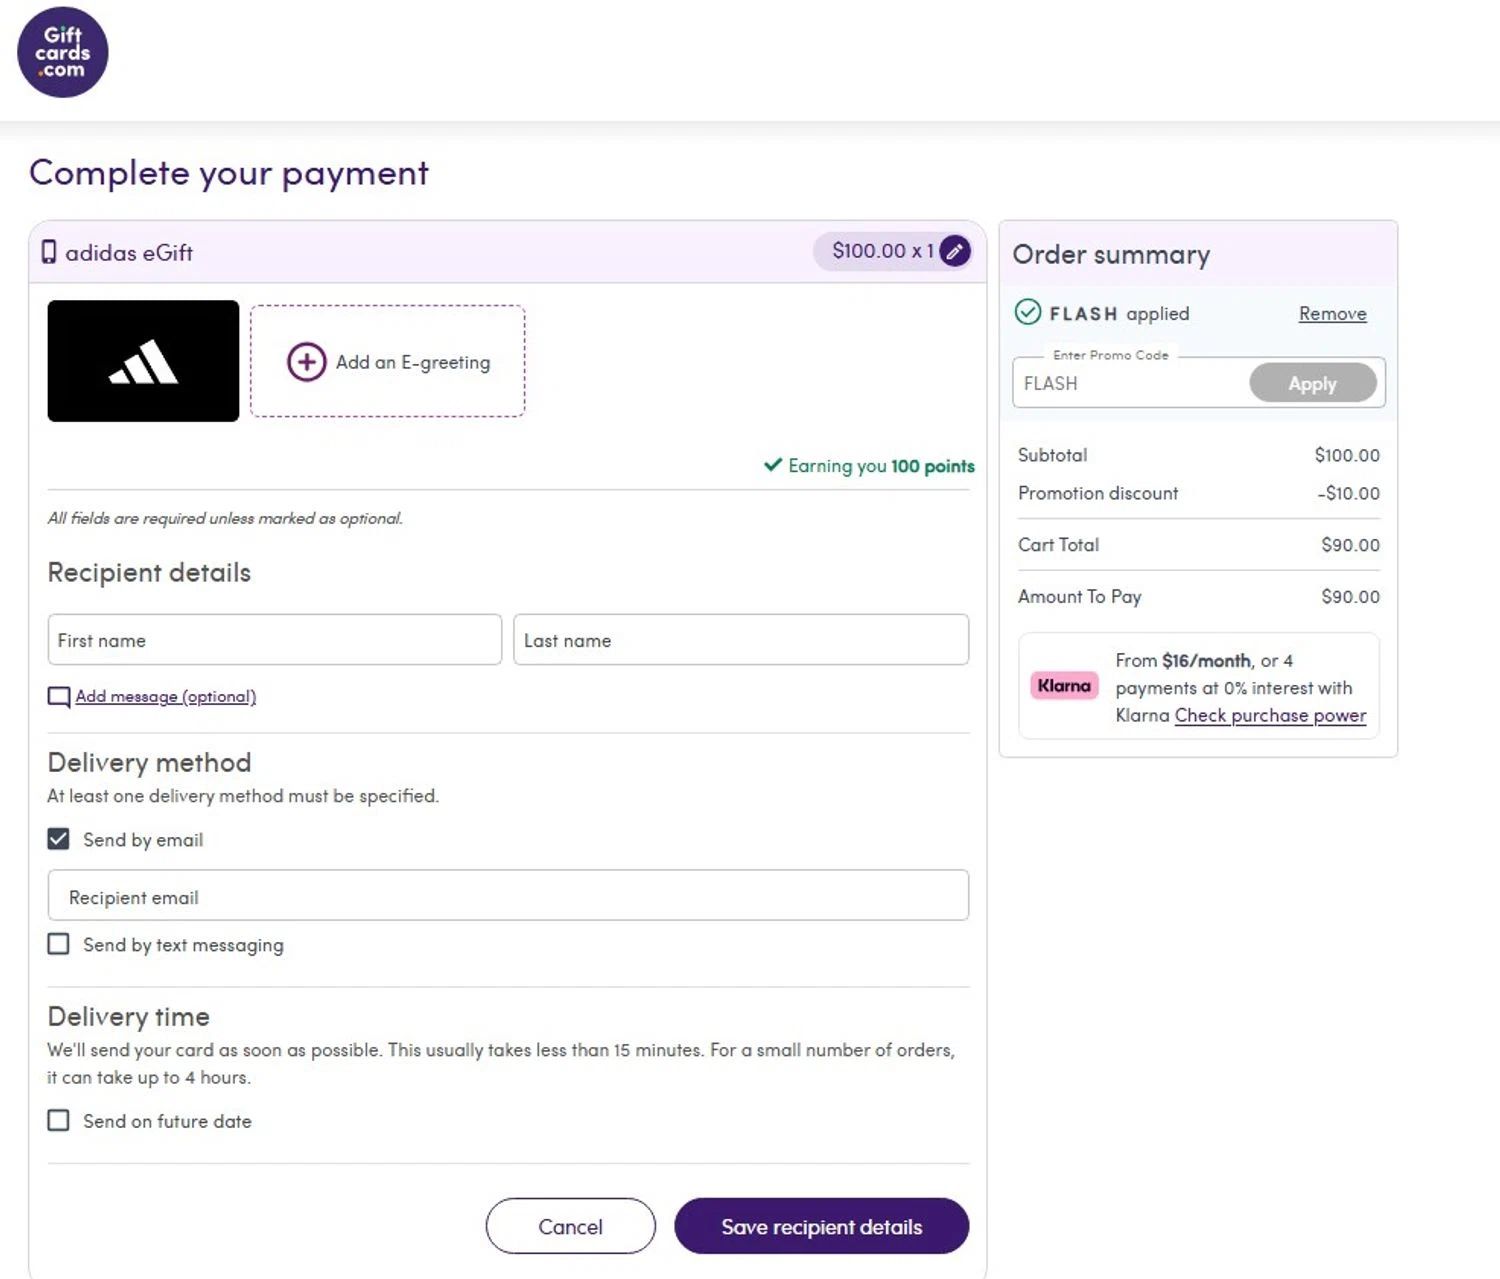The image size is (1500, 1279).
Task: Click the phone icon next to adidas eGift
Action: coord(49,252)
